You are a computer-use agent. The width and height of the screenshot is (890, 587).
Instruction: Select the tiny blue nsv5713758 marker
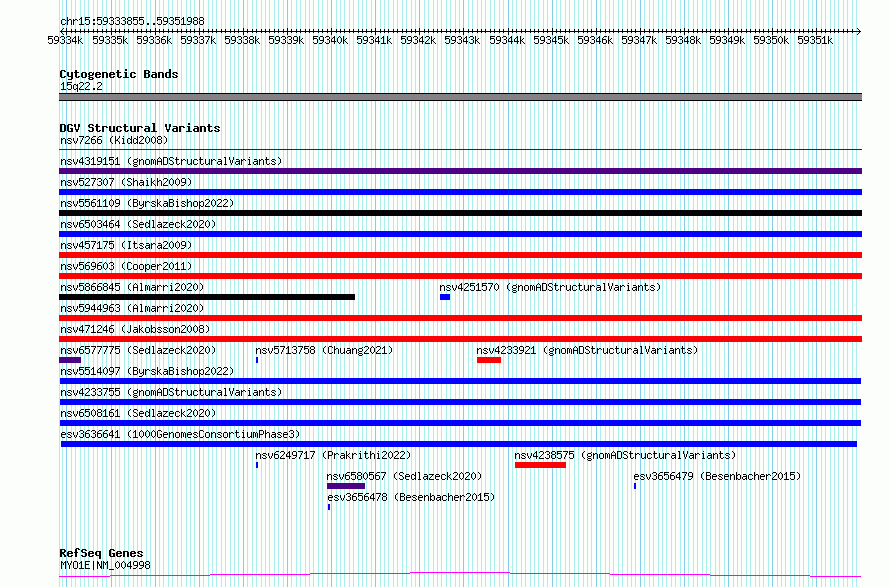coord(257,360)
